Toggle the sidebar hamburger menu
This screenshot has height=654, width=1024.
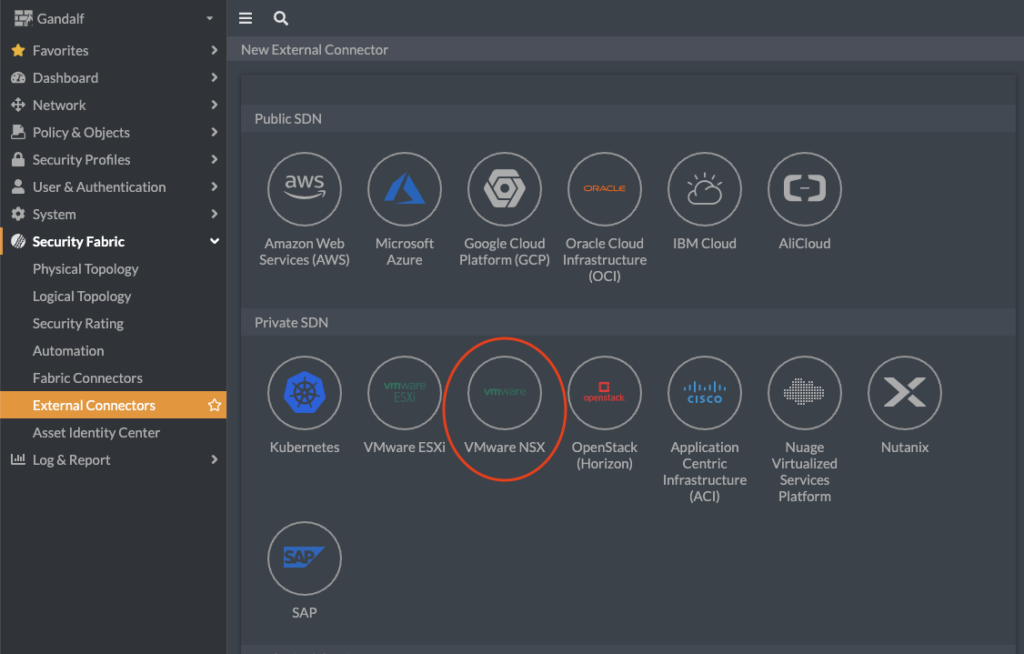(x=246, y=18)
